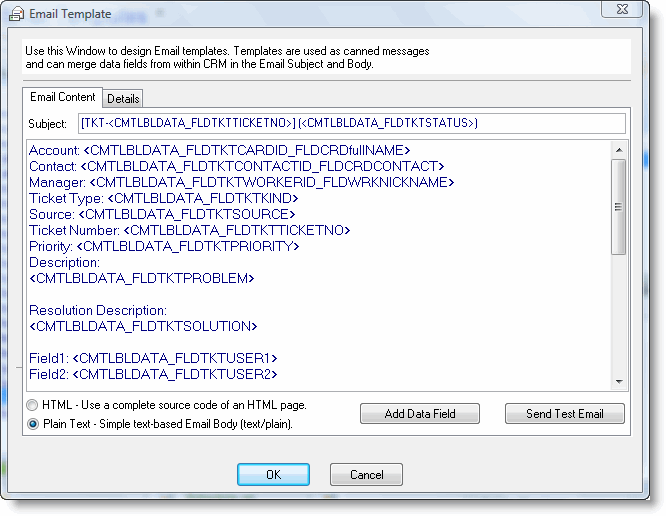
Task: Click the Send Test Email button
Action: pos(564,414)
